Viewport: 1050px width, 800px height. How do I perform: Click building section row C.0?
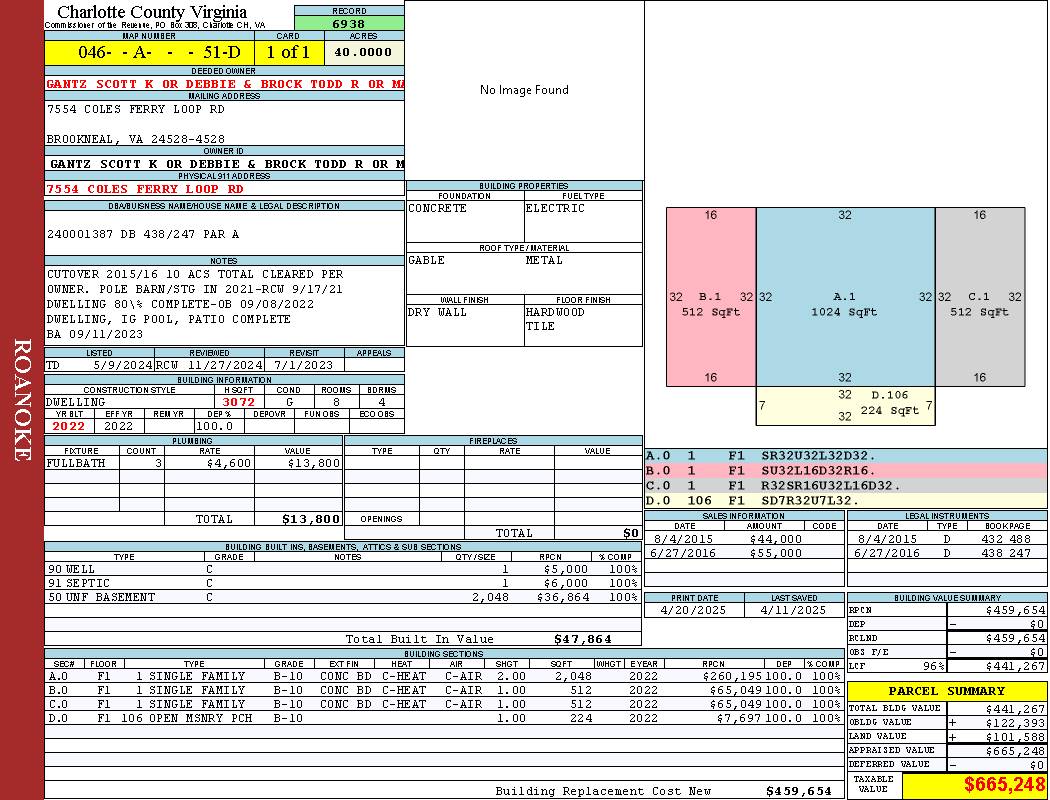[x=444, y=704]
